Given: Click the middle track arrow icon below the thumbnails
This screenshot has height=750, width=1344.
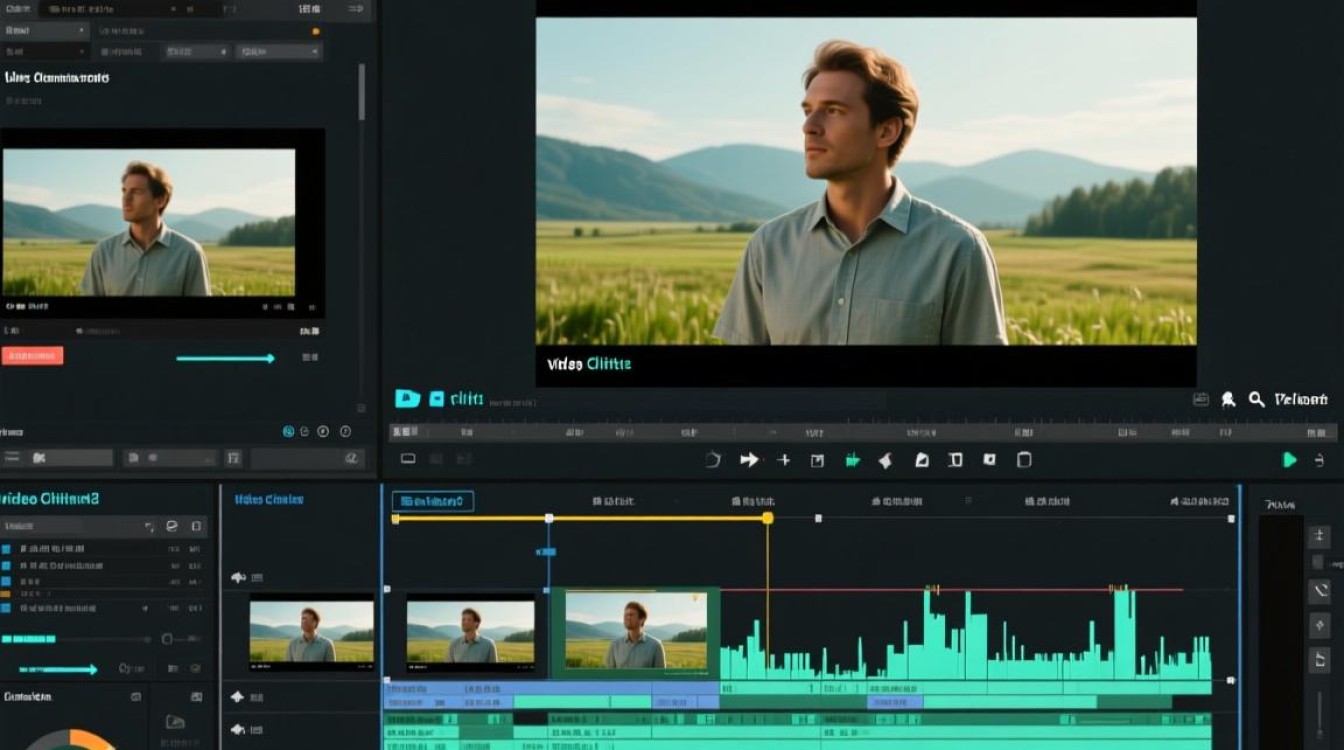Looking at the screenshot, I should coord(238,697).
